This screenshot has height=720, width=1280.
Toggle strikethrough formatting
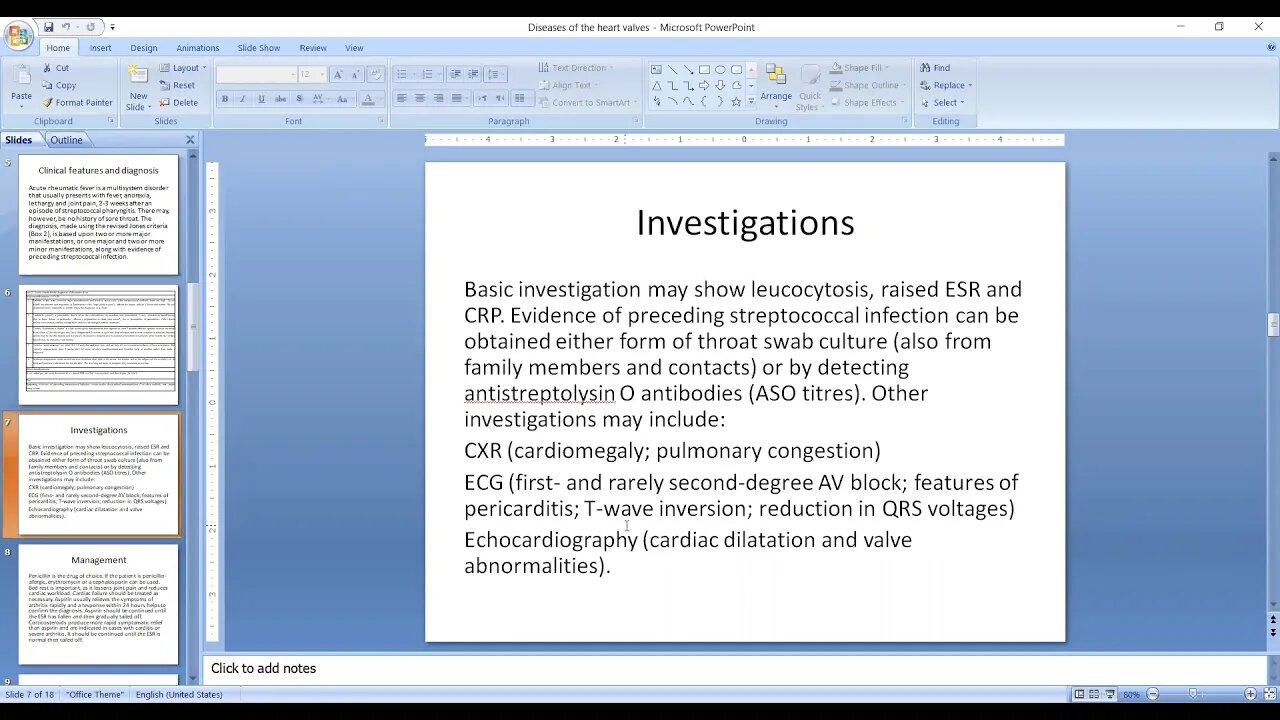(x=280, y=99)
